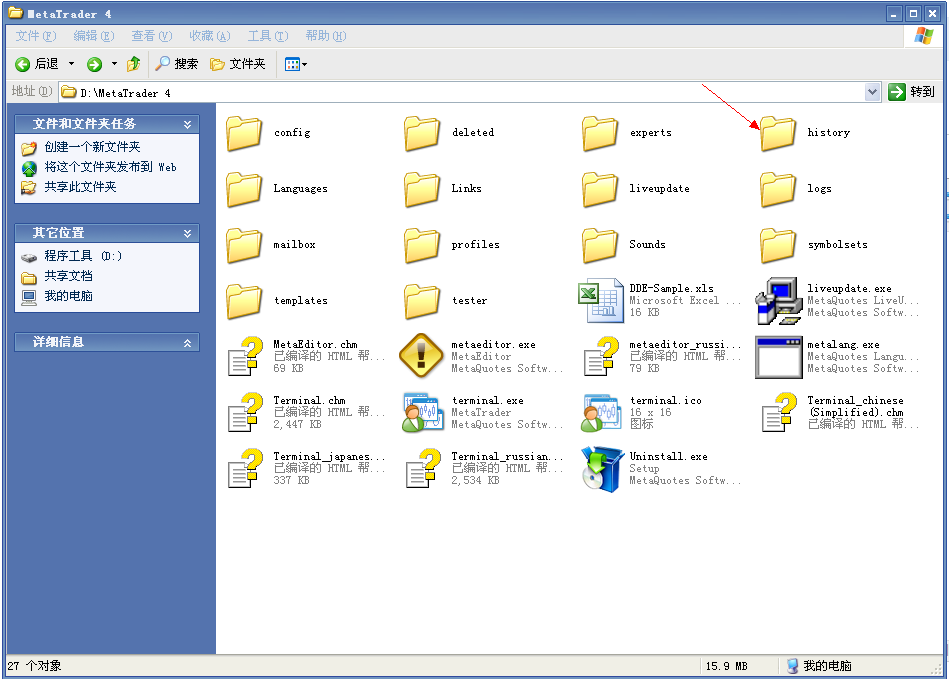
Task: Select the metalang.exe icon
Action: (779, 356)
